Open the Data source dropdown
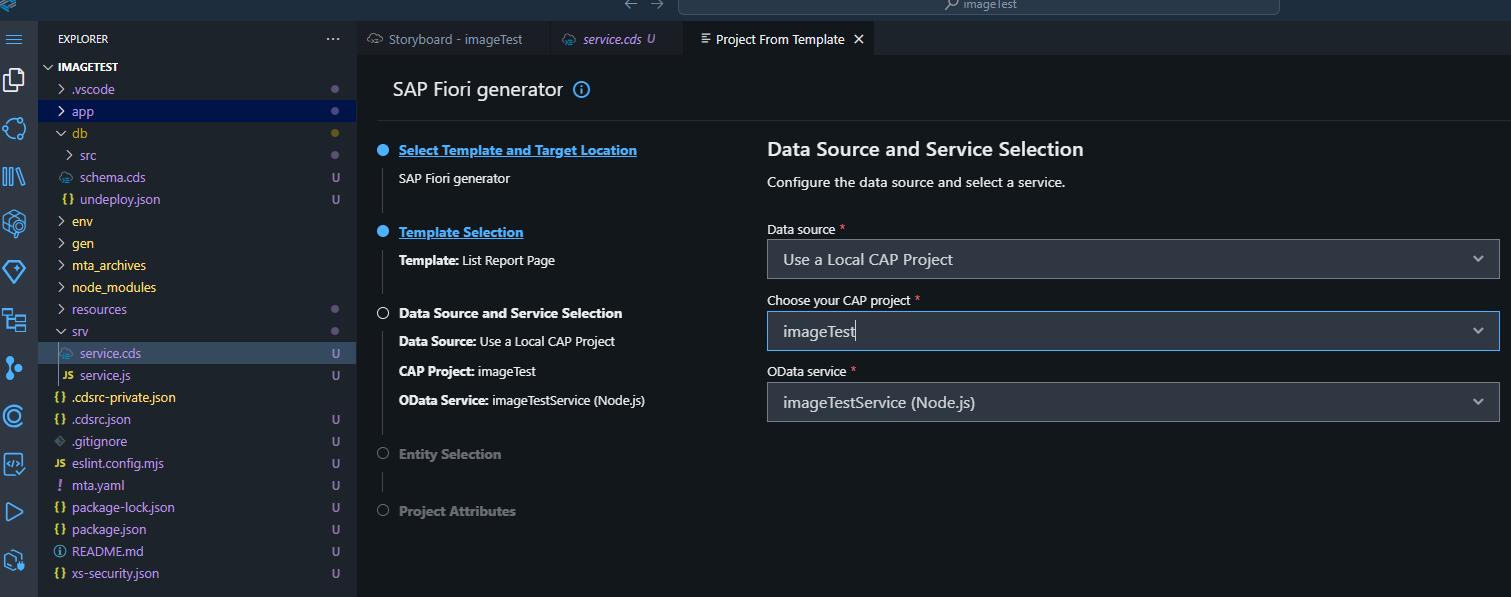1511x597 pixels. [x=1133, y=259]
